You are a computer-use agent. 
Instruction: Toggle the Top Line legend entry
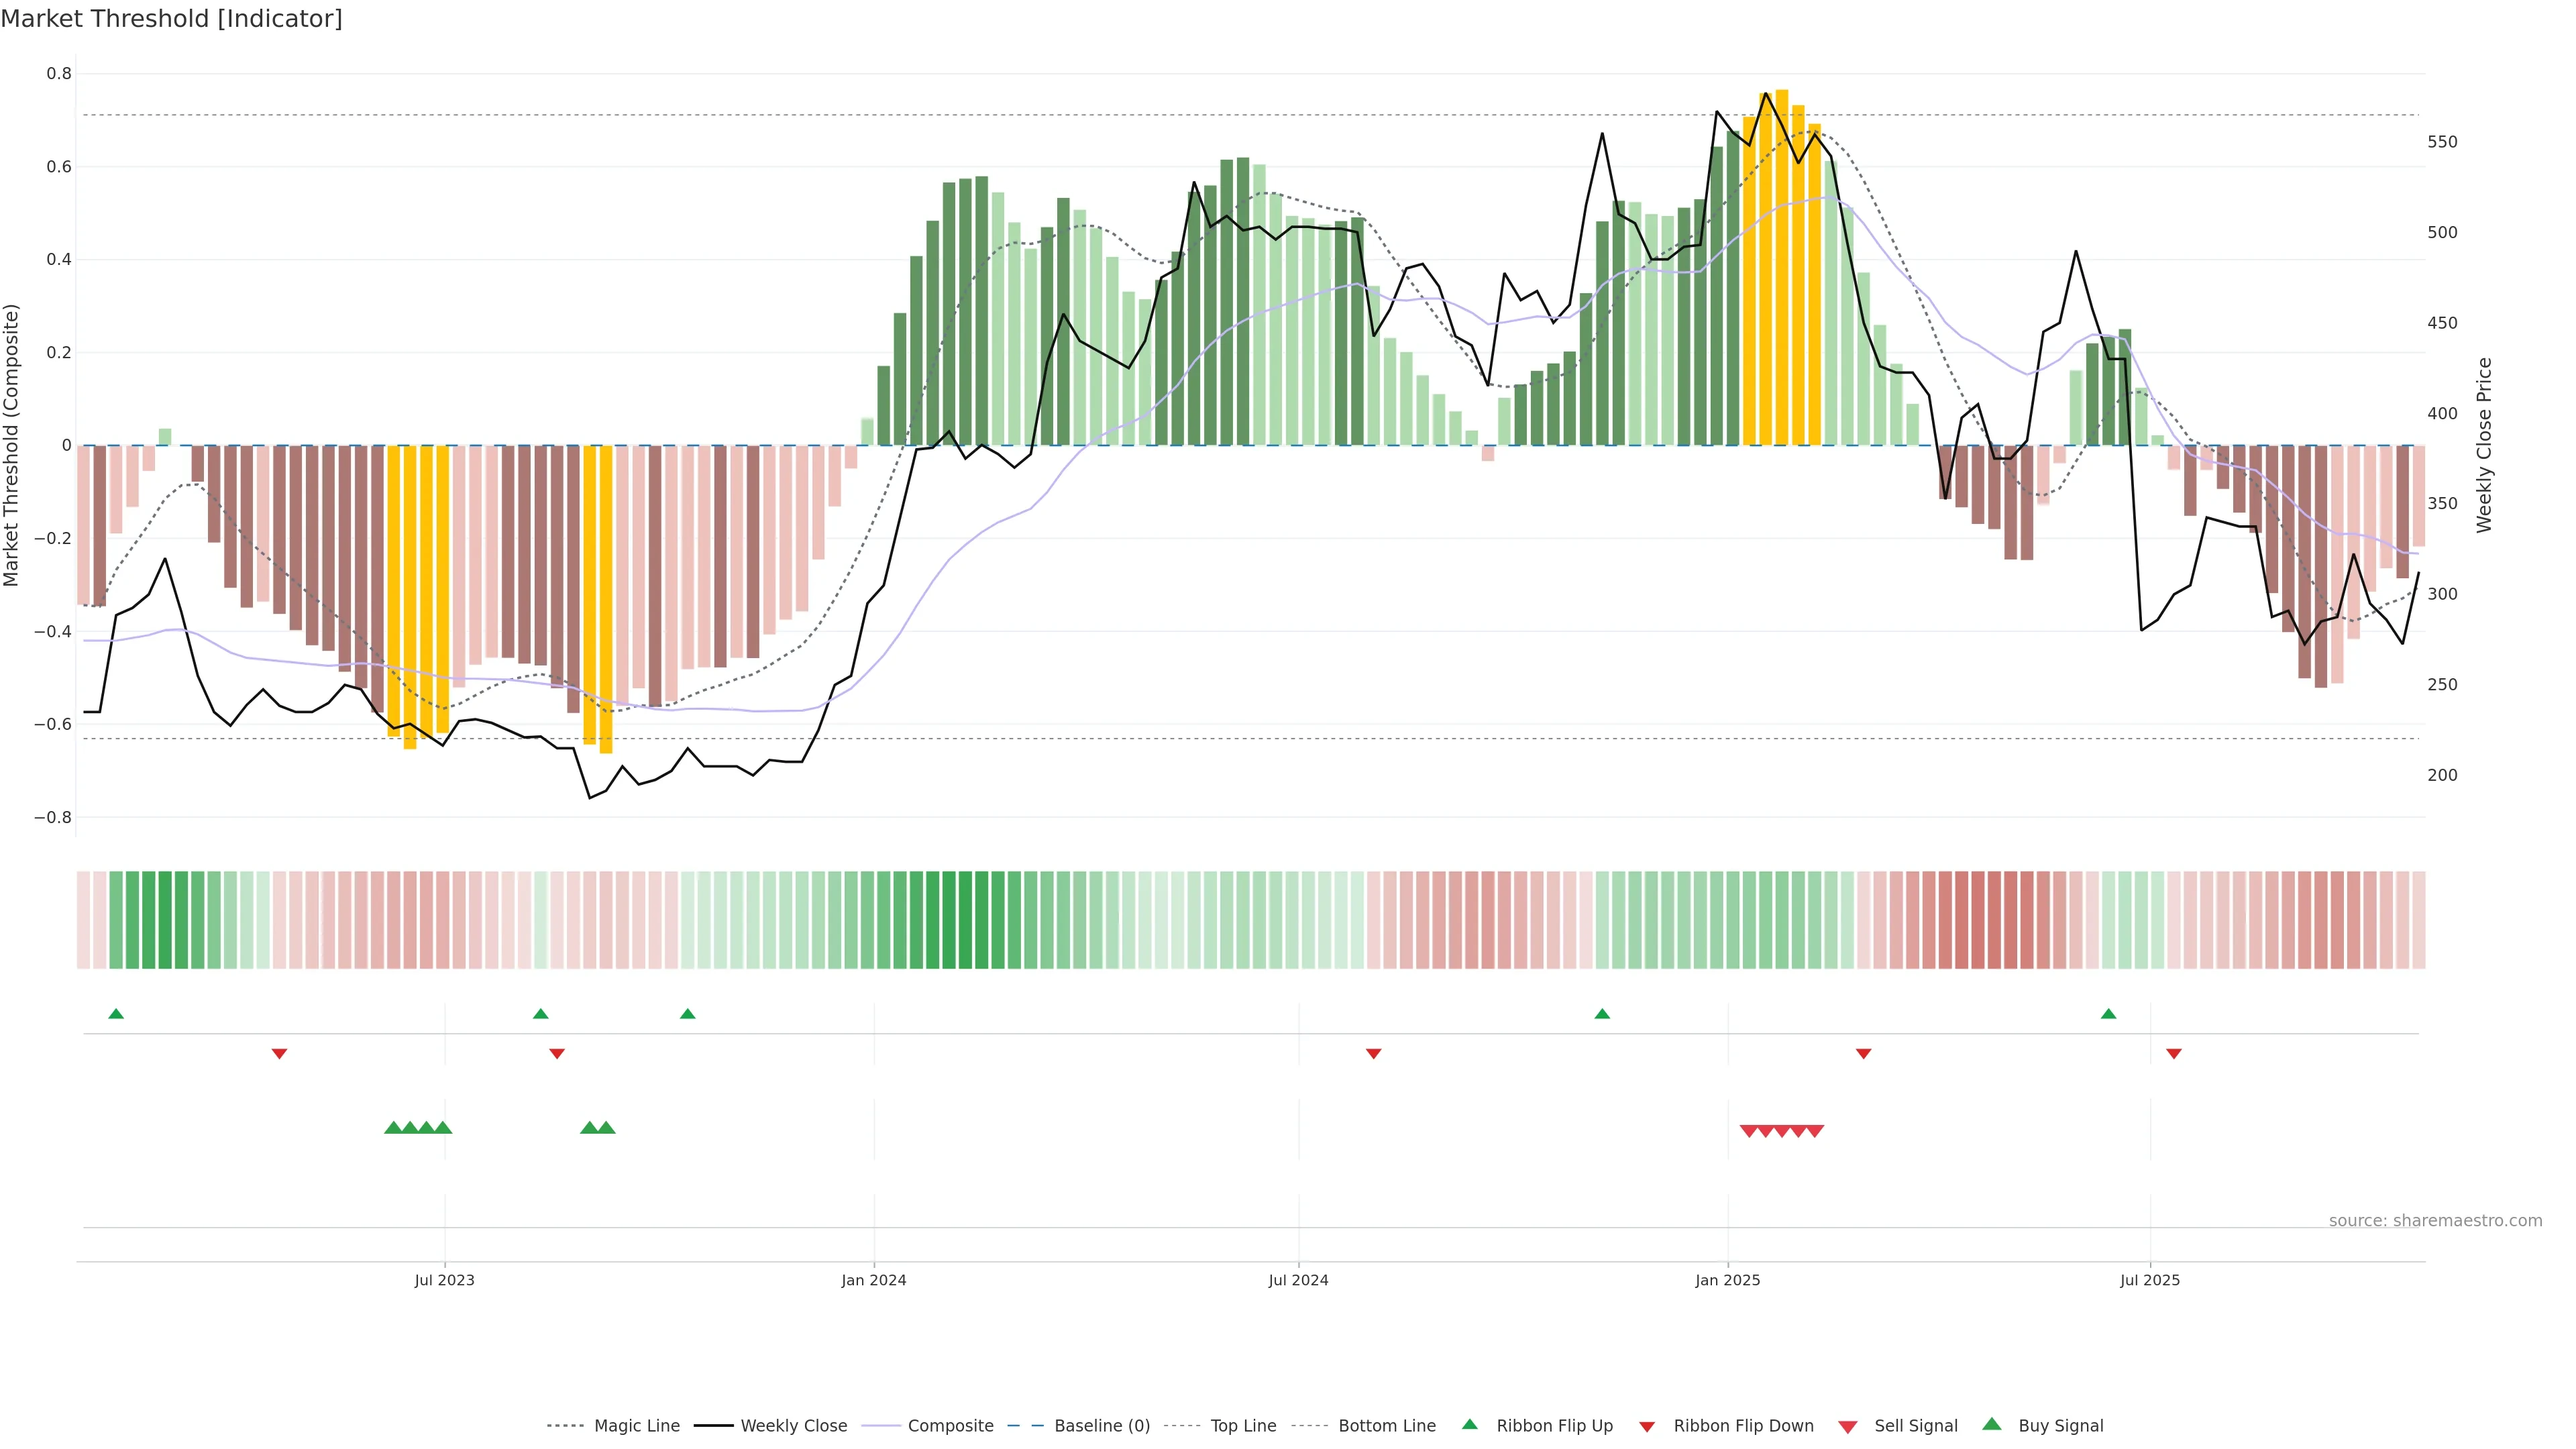tap(1243, 1426)
